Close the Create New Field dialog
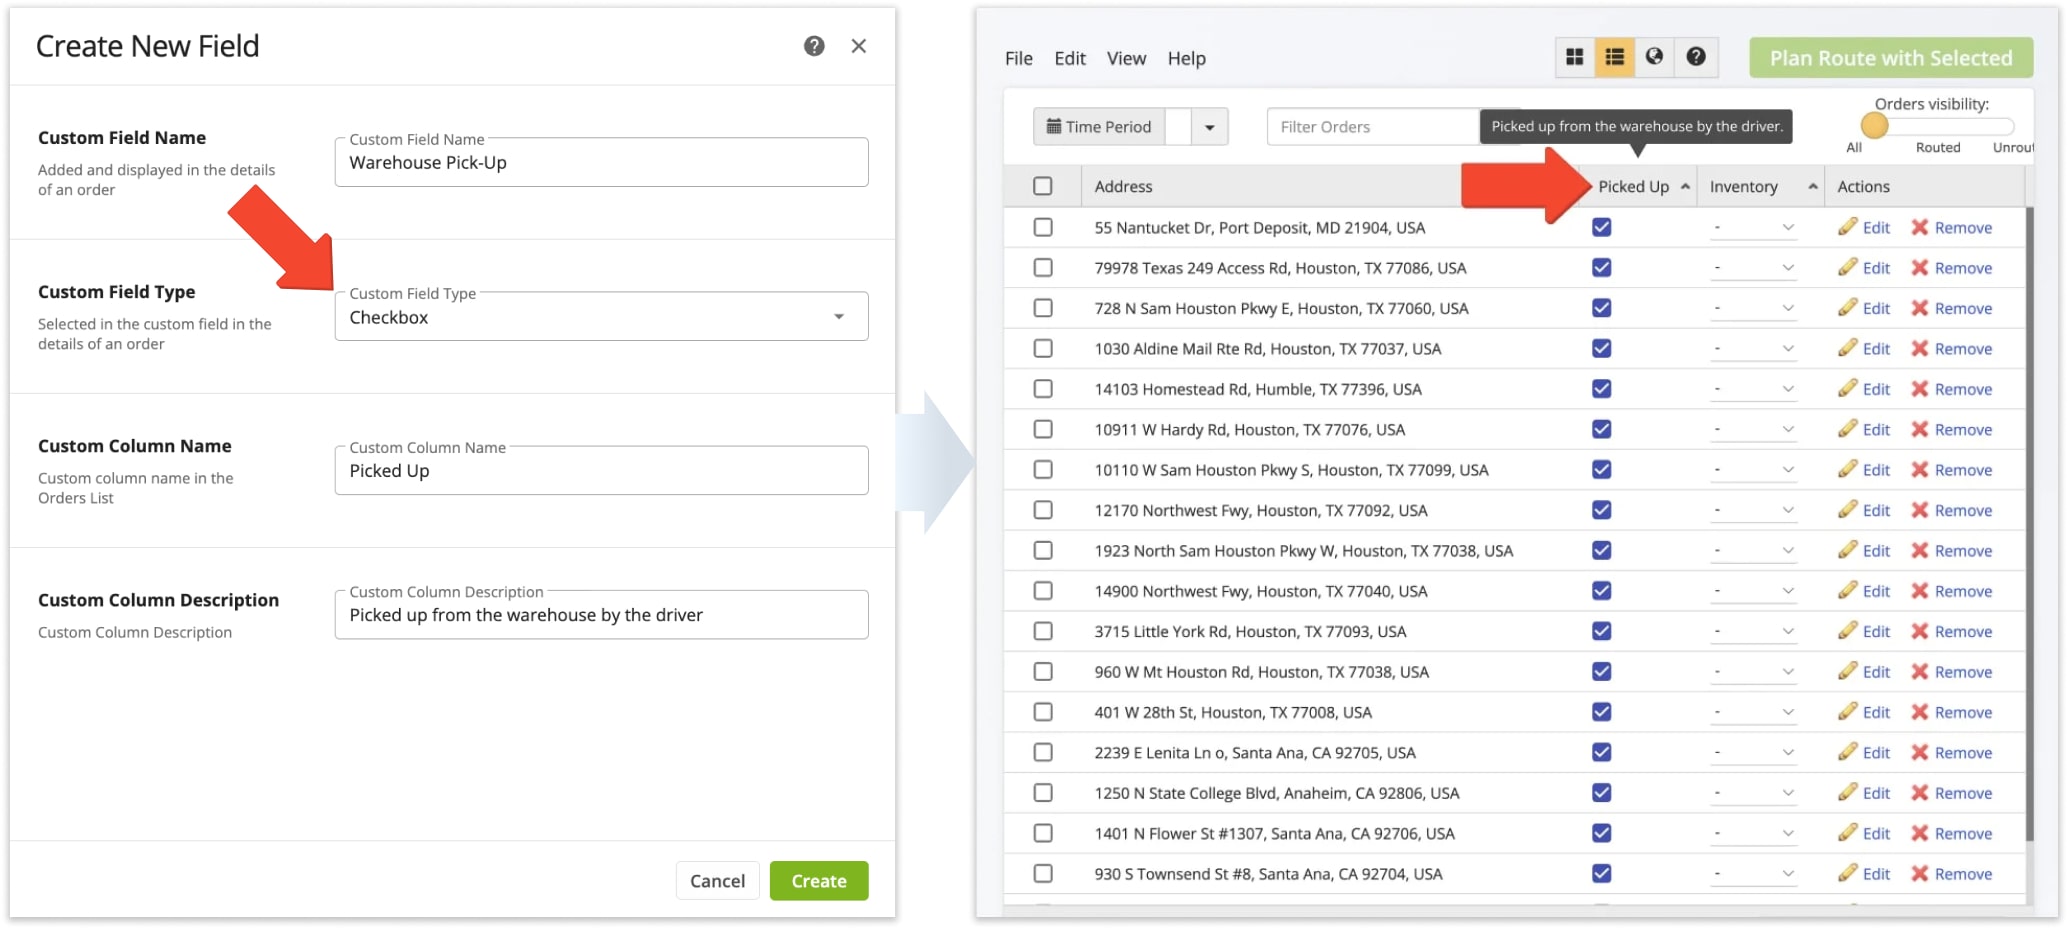This screenshot has height=930, width=2068. [x=858, y=46]
